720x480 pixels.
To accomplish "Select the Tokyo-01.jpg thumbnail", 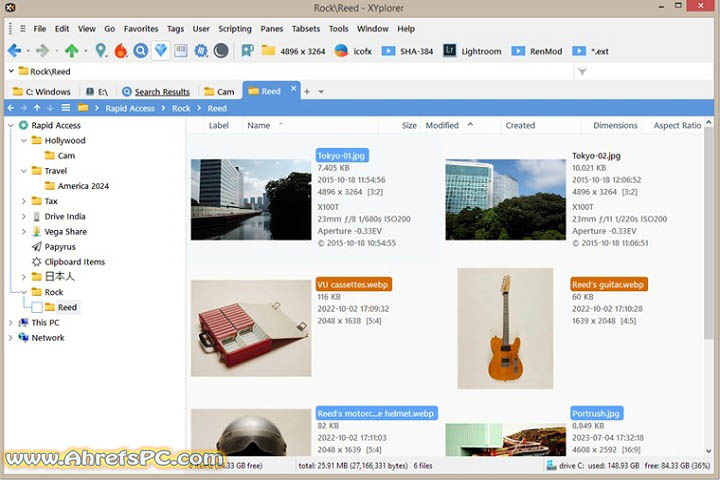I will pos(251,199).
